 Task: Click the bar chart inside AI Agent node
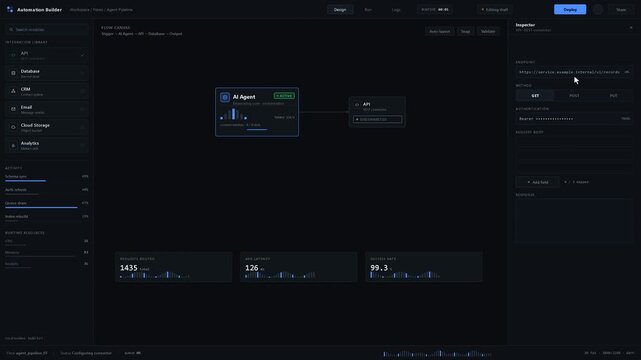[x=233, y=114]
